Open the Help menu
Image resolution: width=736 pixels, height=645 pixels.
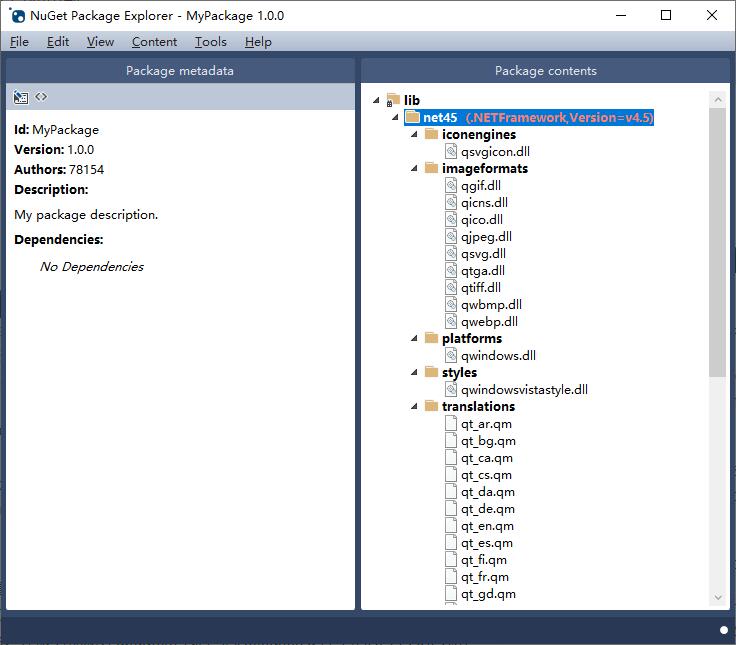(258, 42)
